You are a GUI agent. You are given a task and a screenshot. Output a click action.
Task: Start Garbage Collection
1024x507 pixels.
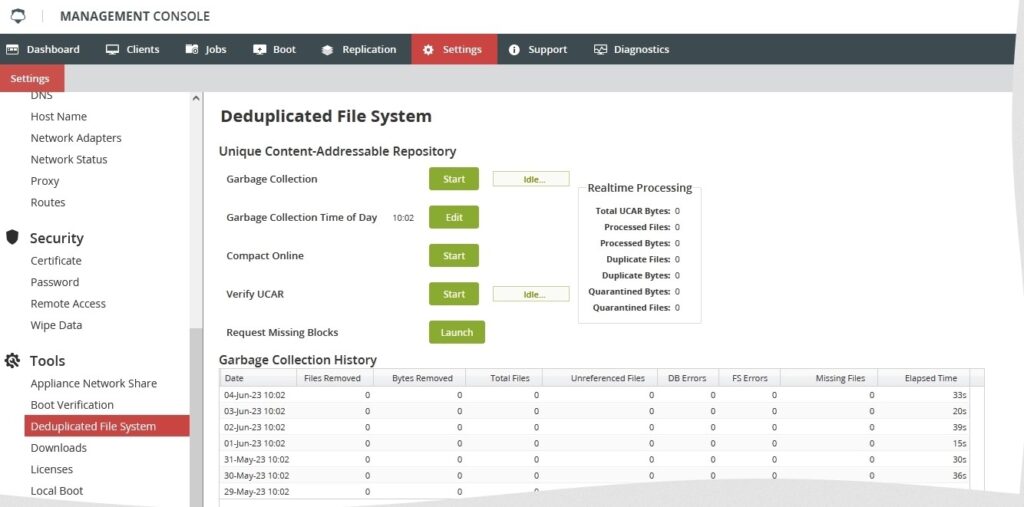click(454, 179)
